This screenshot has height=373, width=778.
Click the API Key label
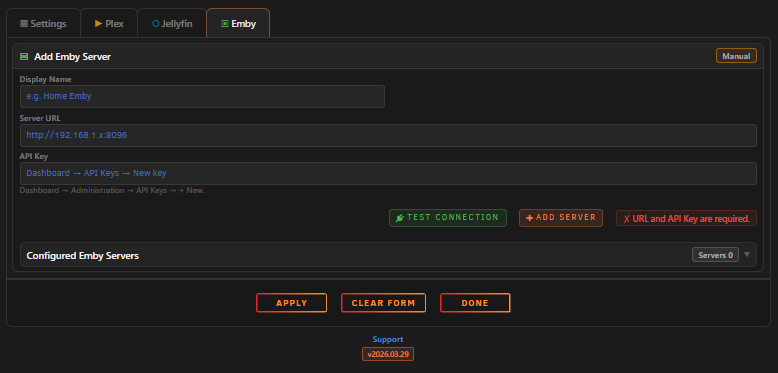34,156
